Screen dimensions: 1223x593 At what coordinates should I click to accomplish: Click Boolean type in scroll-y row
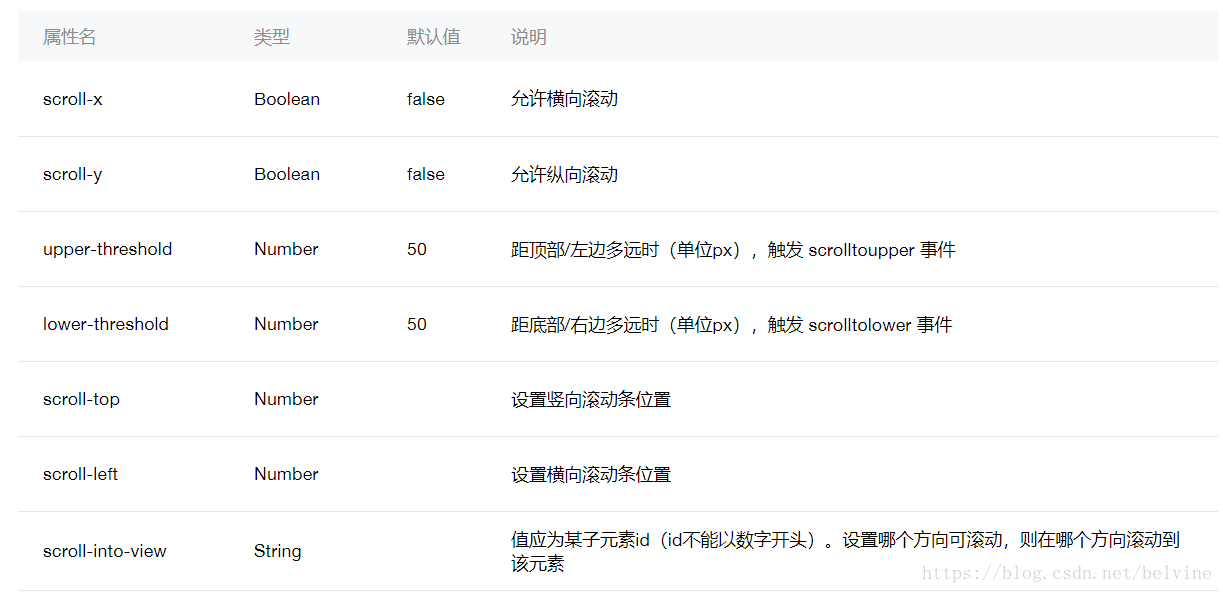(287, 174)
